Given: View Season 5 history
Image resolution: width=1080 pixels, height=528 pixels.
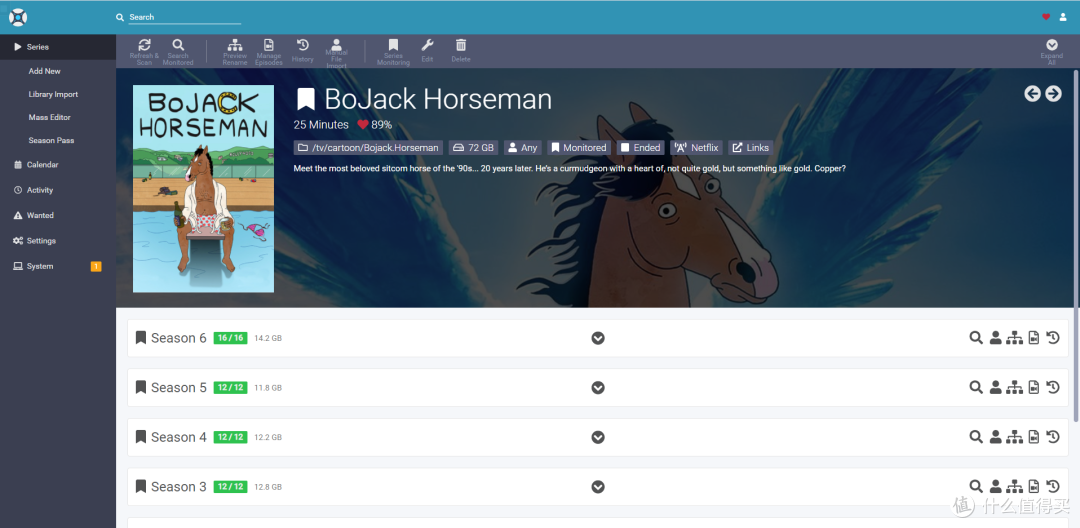Looking at the screenshot, I should (x=1052, y=387).
